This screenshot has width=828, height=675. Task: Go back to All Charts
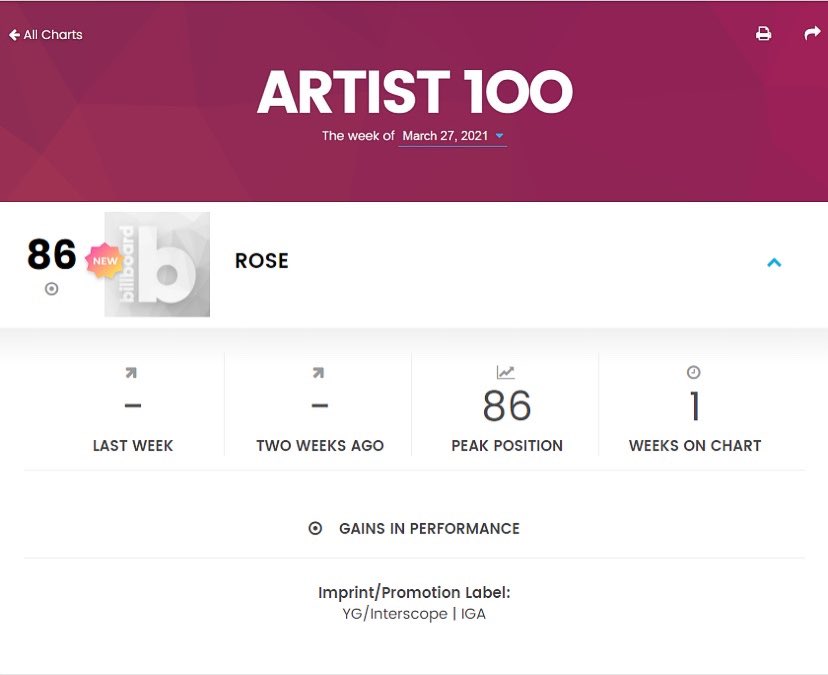tap(53, 35)
